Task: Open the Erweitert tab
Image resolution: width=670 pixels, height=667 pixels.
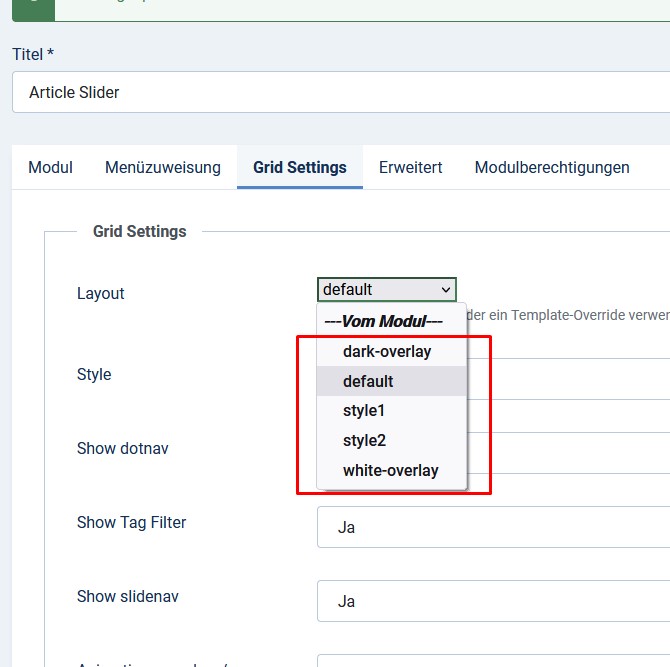Action: click(411, 167)
